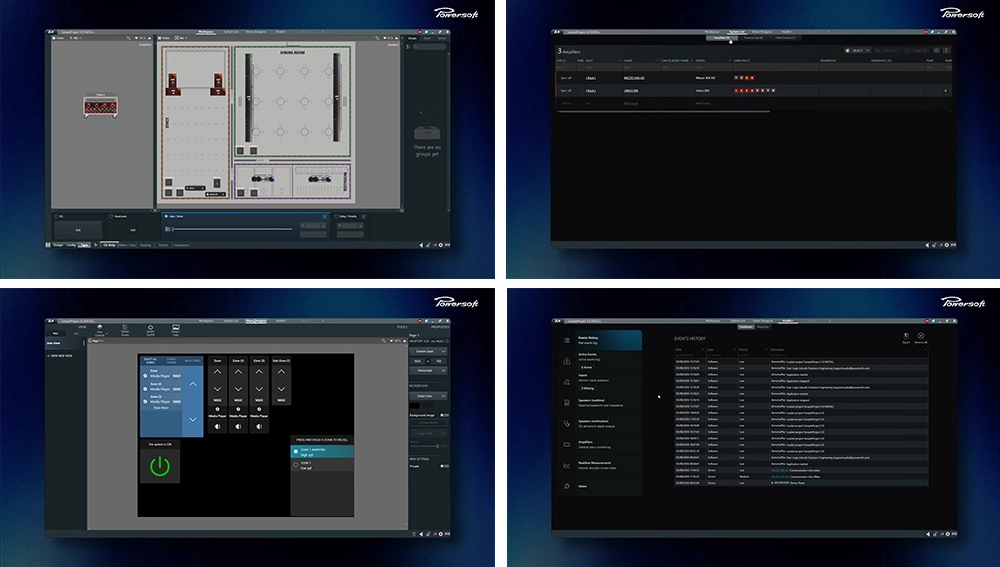Image resolution: width=1000 pixels, height=567 pixels.
Task: Open Horizontal orientation dropdown
Action: 428,371
